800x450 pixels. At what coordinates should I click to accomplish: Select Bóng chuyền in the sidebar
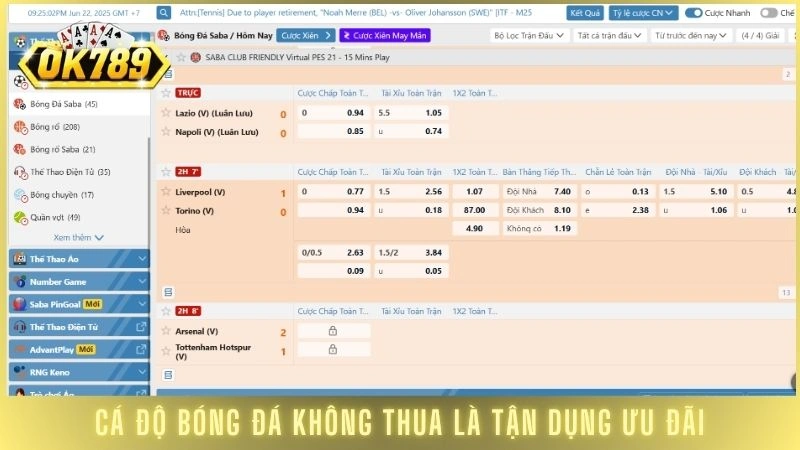61,195
